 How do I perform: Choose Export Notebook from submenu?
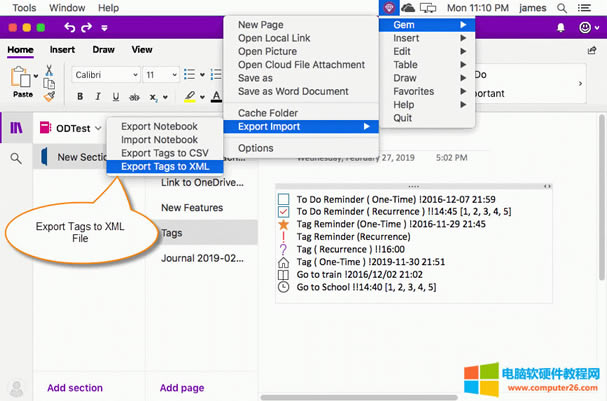[165, 127]
